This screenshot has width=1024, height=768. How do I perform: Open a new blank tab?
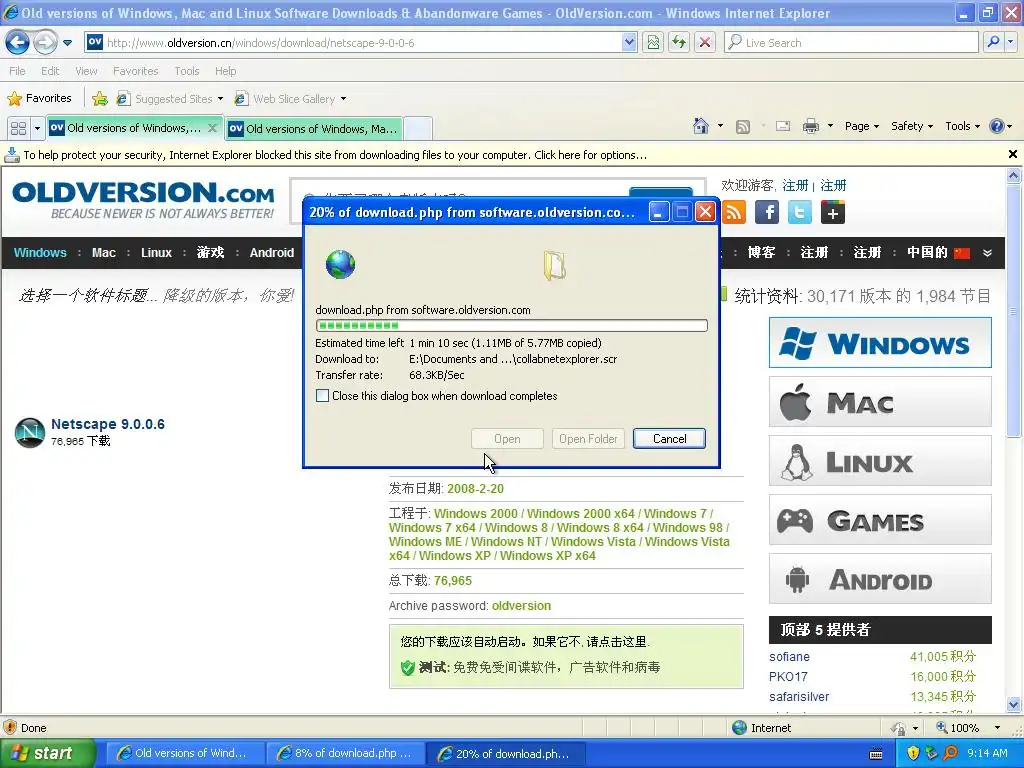418,129
